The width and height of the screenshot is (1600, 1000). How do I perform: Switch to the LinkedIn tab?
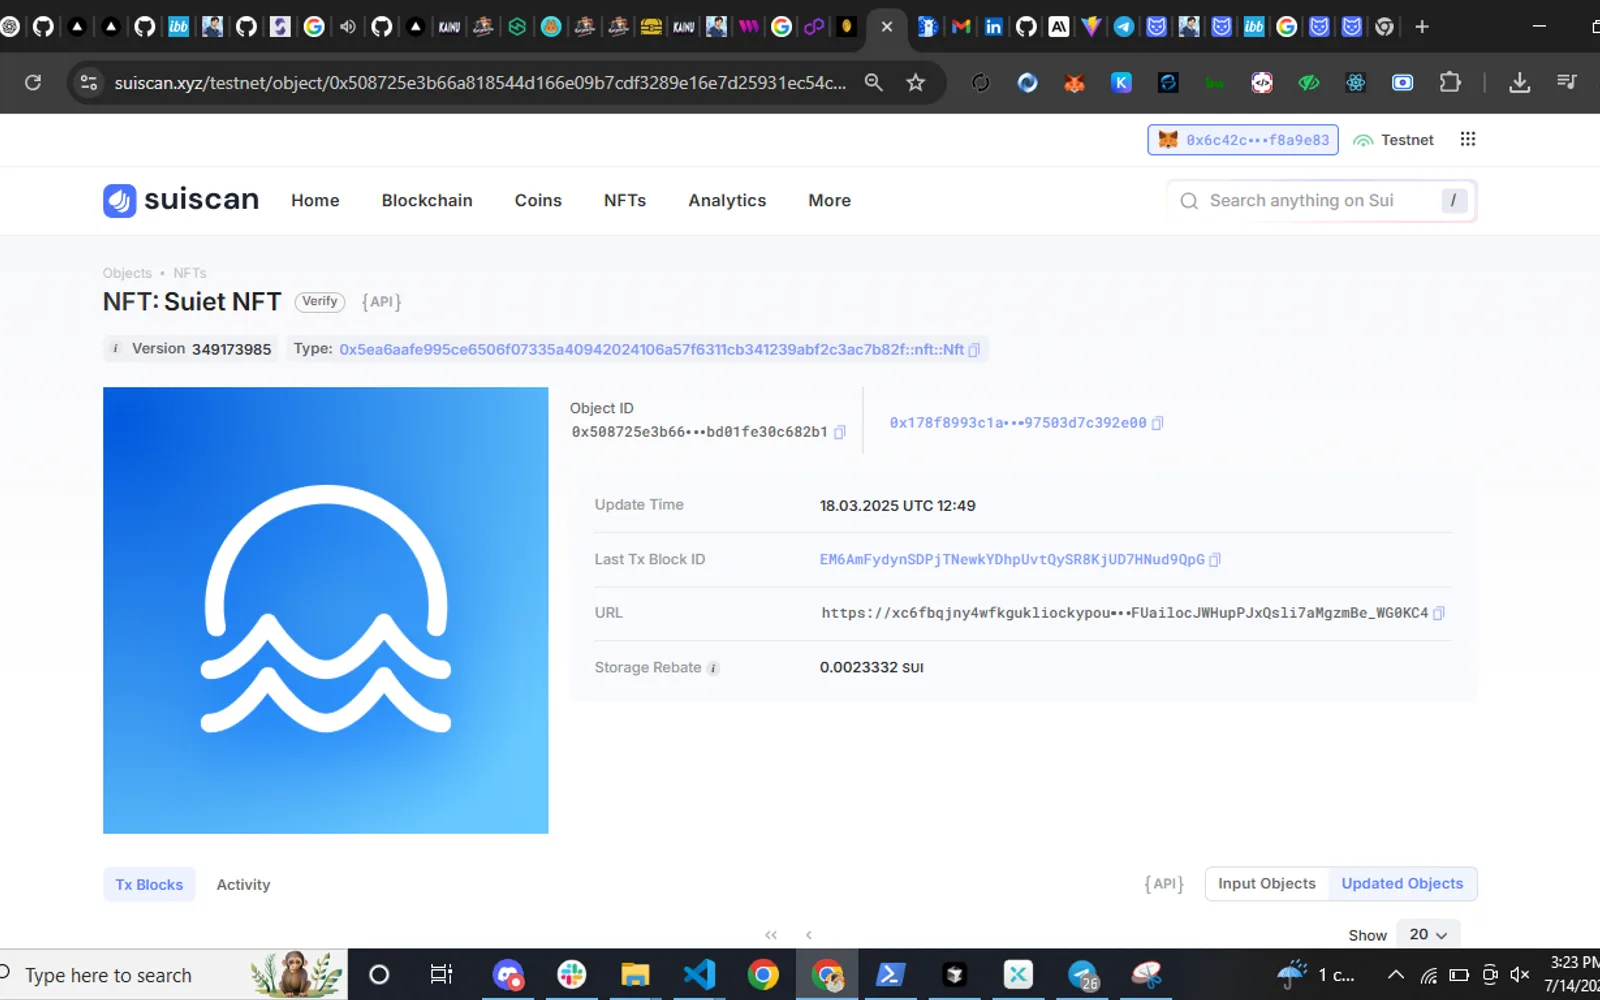pyautogui.click(x=993, y=27)
